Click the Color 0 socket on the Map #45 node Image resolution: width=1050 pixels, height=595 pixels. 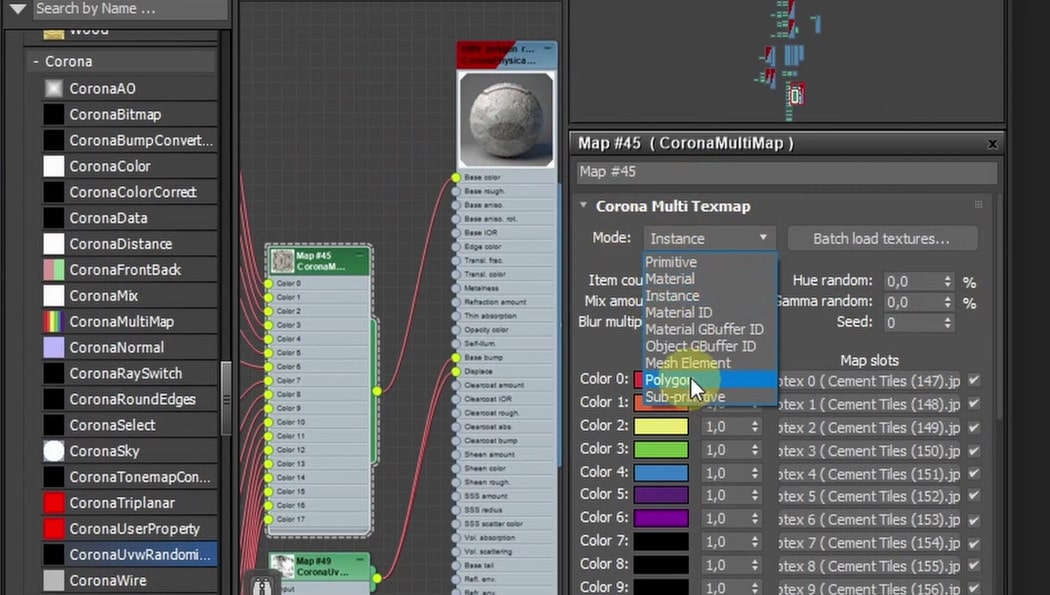point(269,284)
